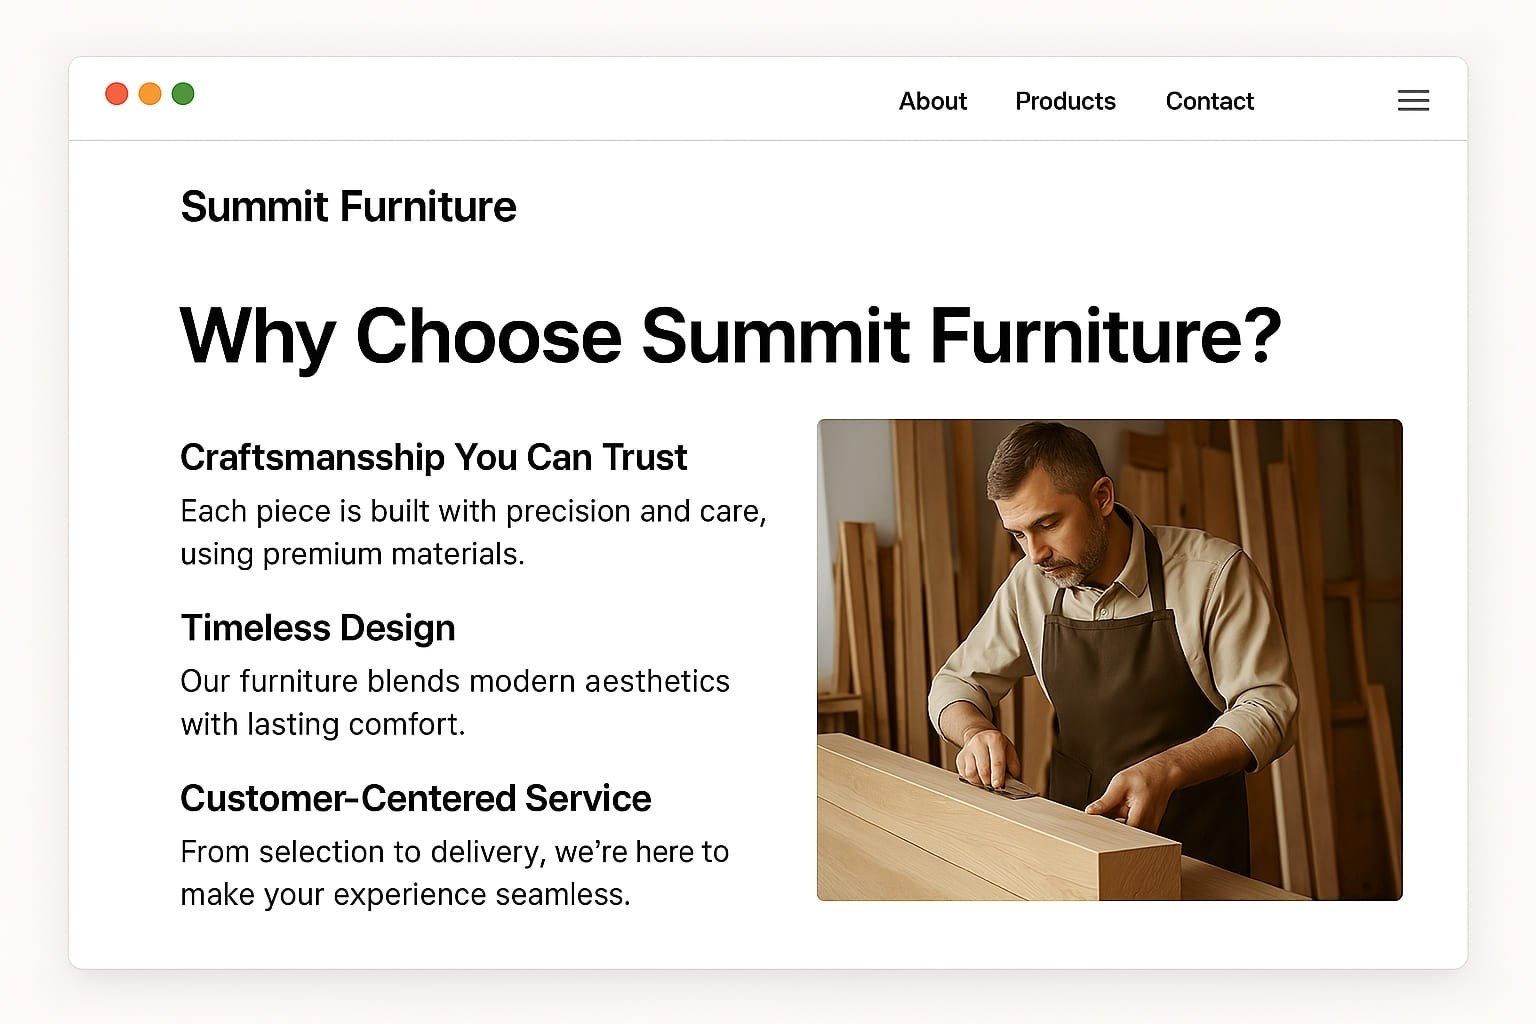Click the green maximize window dot
The image size is (1536, 1024).
click(183, 94)
